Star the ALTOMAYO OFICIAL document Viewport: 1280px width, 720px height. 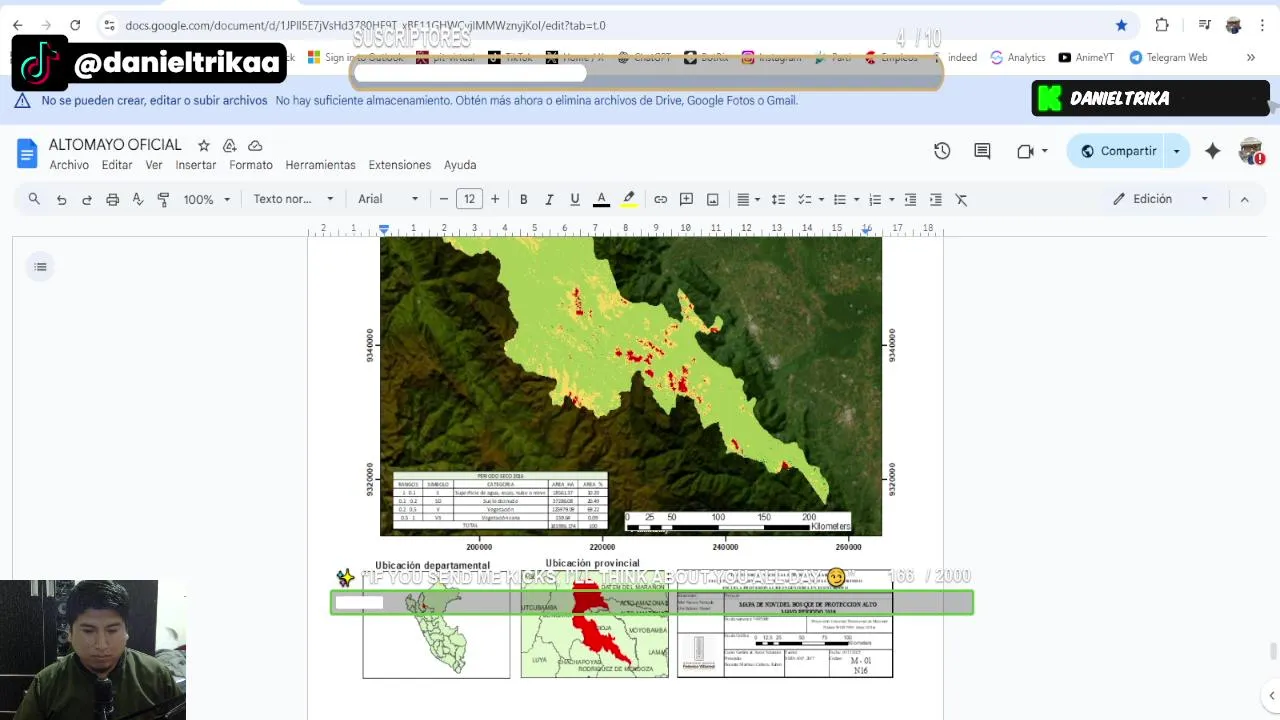(204, 145)
